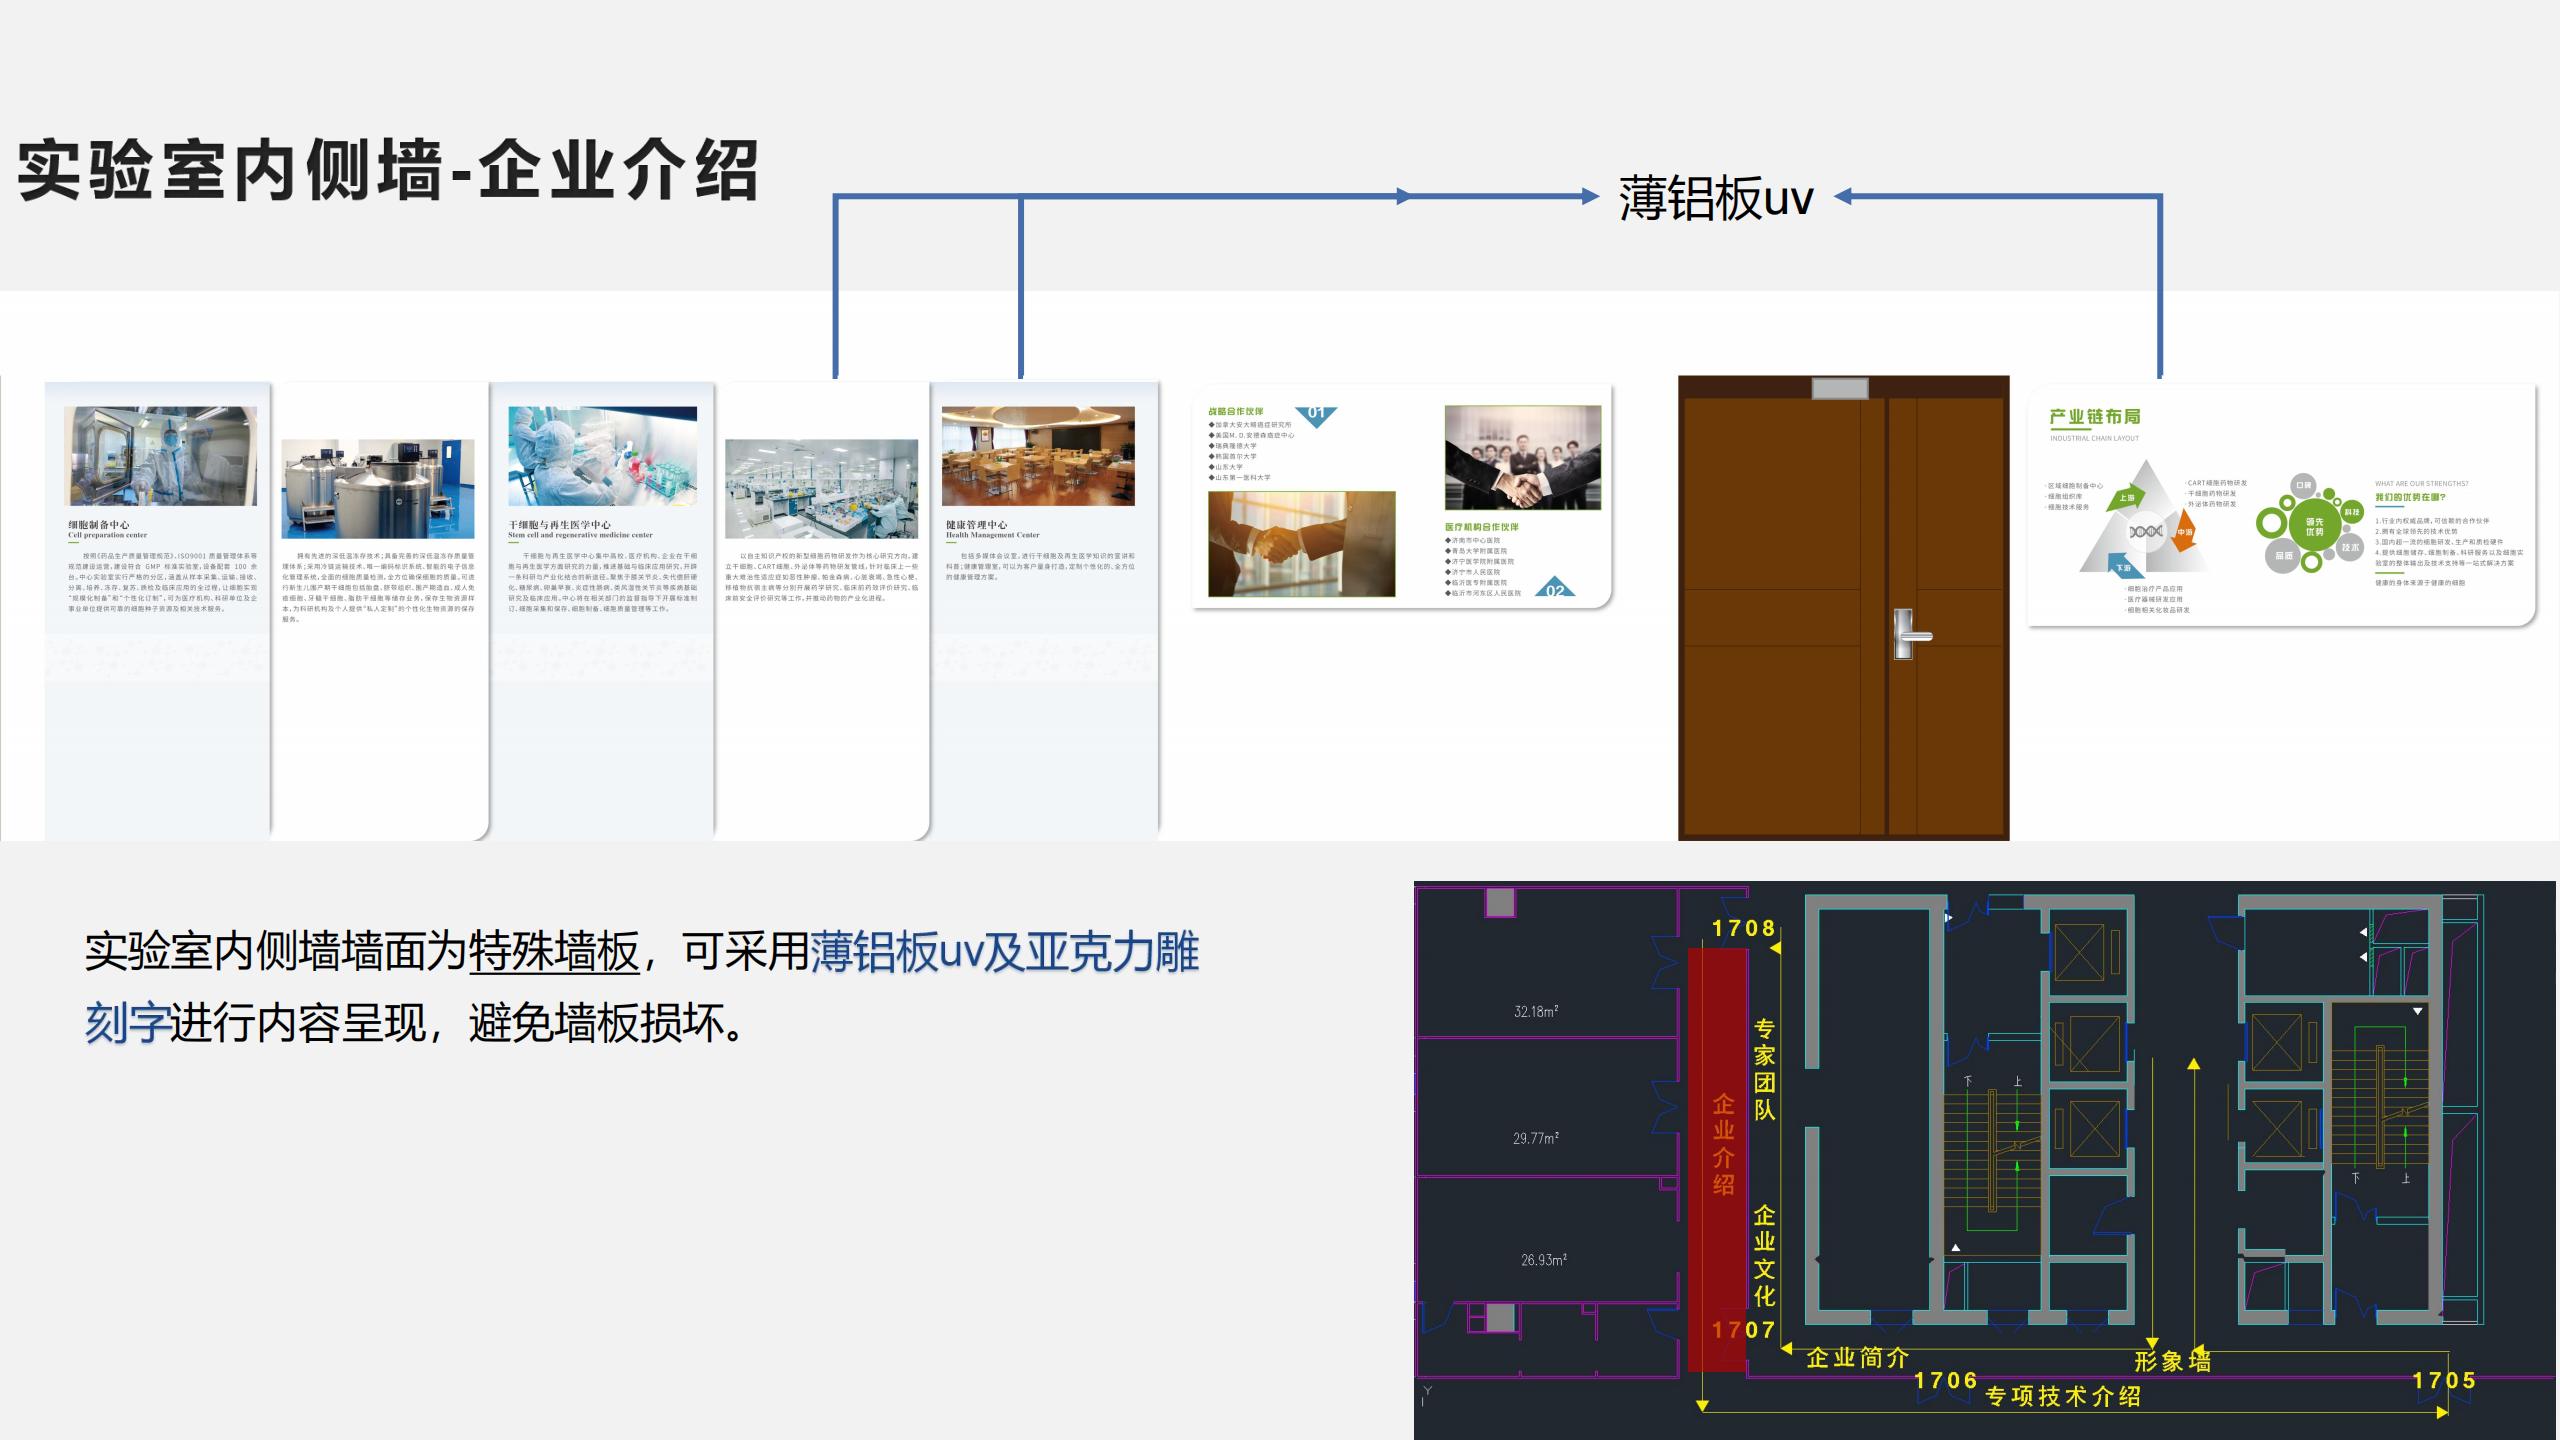
Task: Click the DNA icon inside the triangle diagram
Action: 2146,531
